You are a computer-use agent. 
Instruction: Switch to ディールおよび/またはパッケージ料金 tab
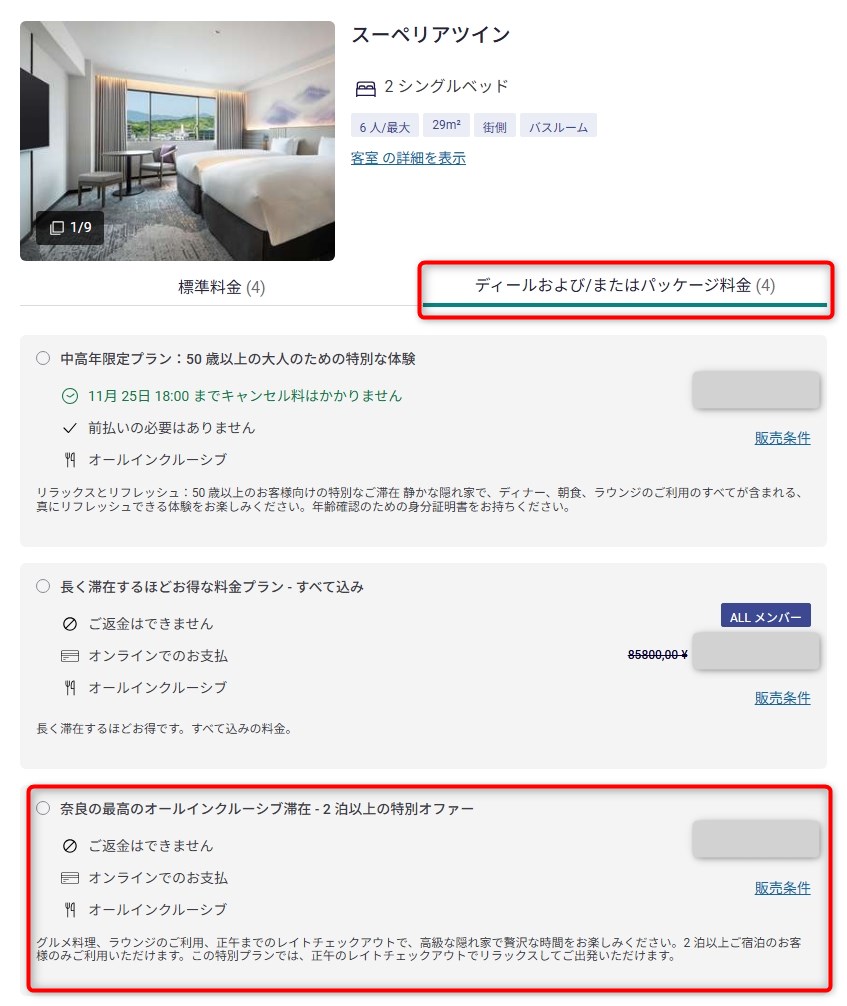point(624,286)
